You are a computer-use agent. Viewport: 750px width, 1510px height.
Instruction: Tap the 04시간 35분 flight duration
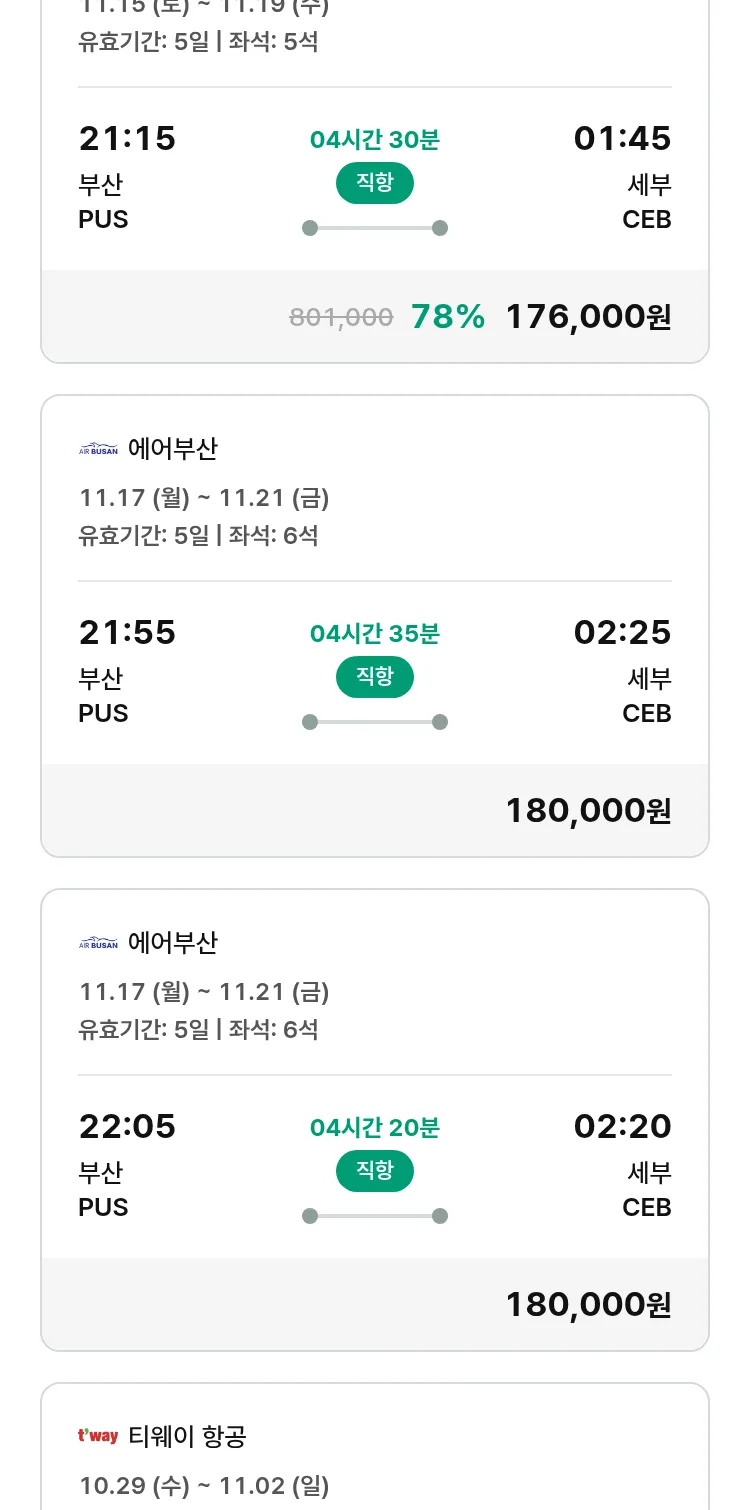click(374, 634)
